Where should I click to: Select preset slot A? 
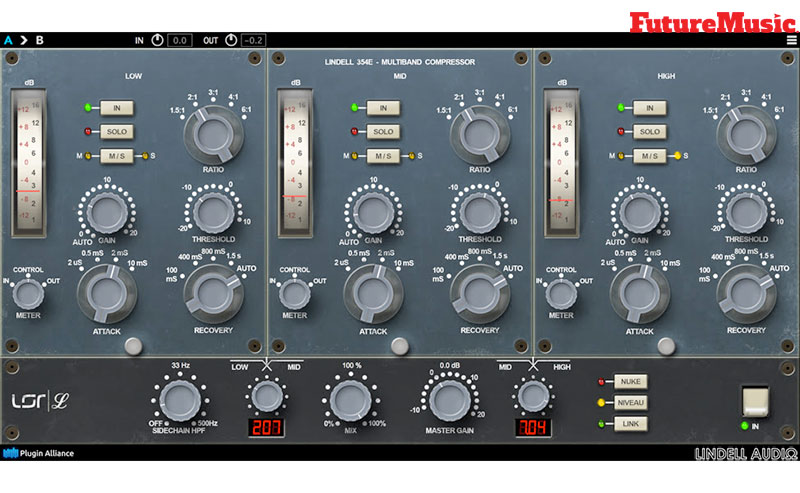click(x=8, y=40)
